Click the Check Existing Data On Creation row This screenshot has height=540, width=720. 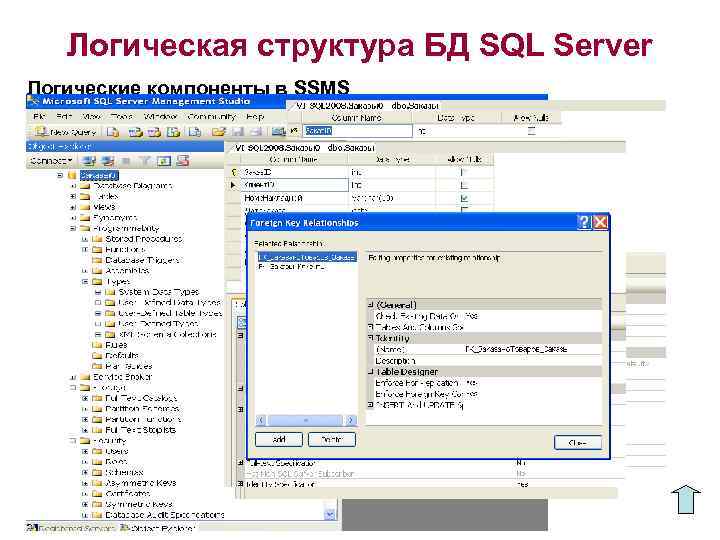(486, 316)
